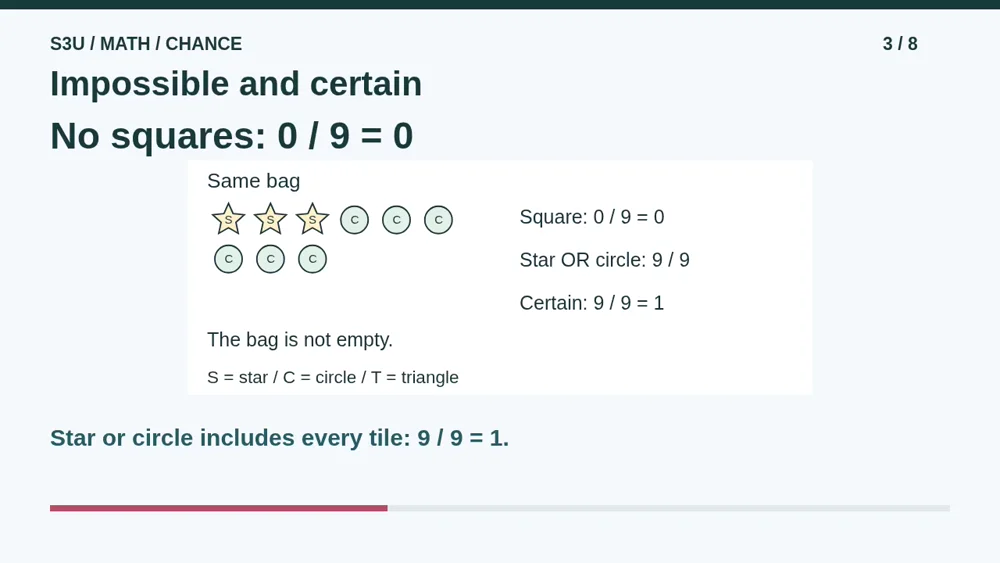
Task: Click the filled red part of the progress bar
Action: click(x=219, y=508)
